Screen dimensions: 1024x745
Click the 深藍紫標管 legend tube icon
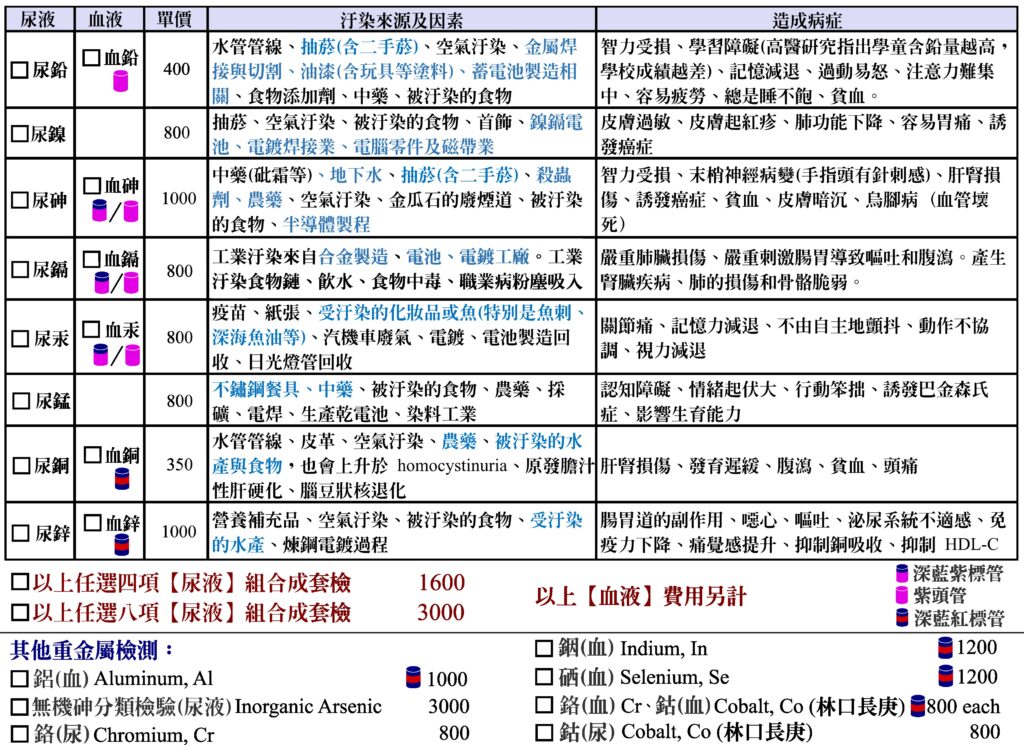[x=903, y=573]
